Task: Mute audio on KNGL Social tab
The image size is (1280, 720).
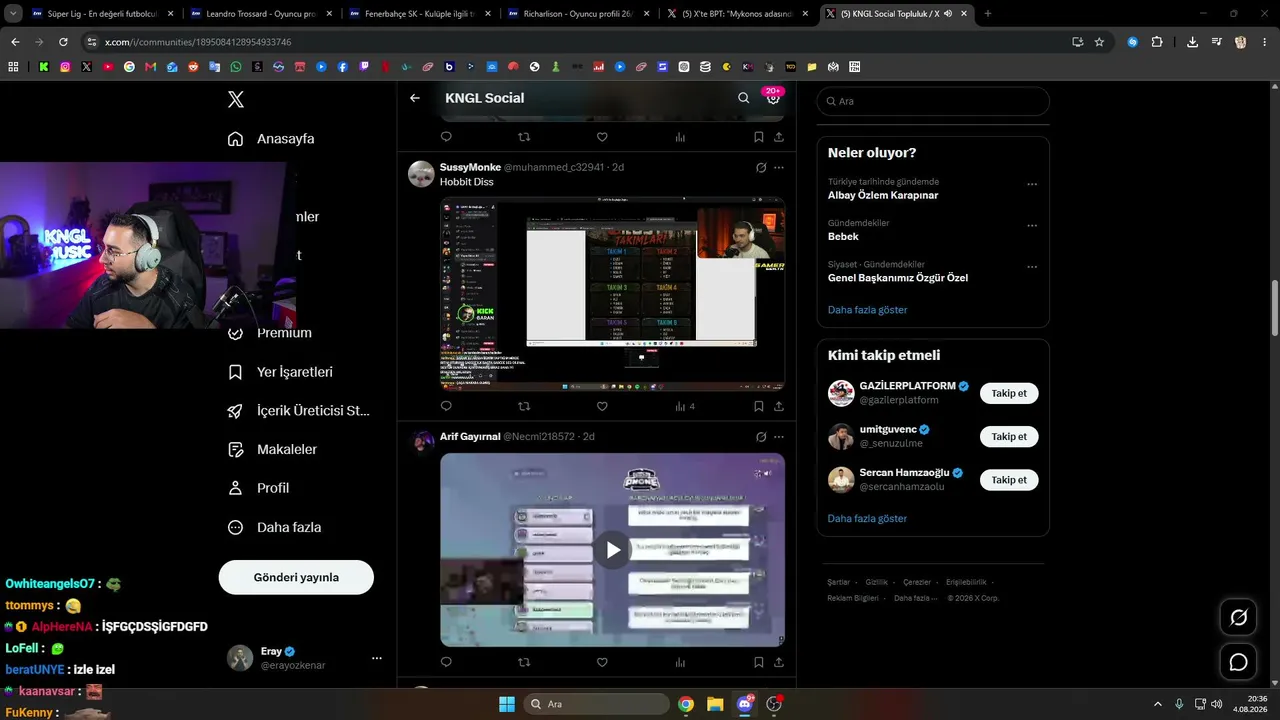Action: click(x=946, y=14)
